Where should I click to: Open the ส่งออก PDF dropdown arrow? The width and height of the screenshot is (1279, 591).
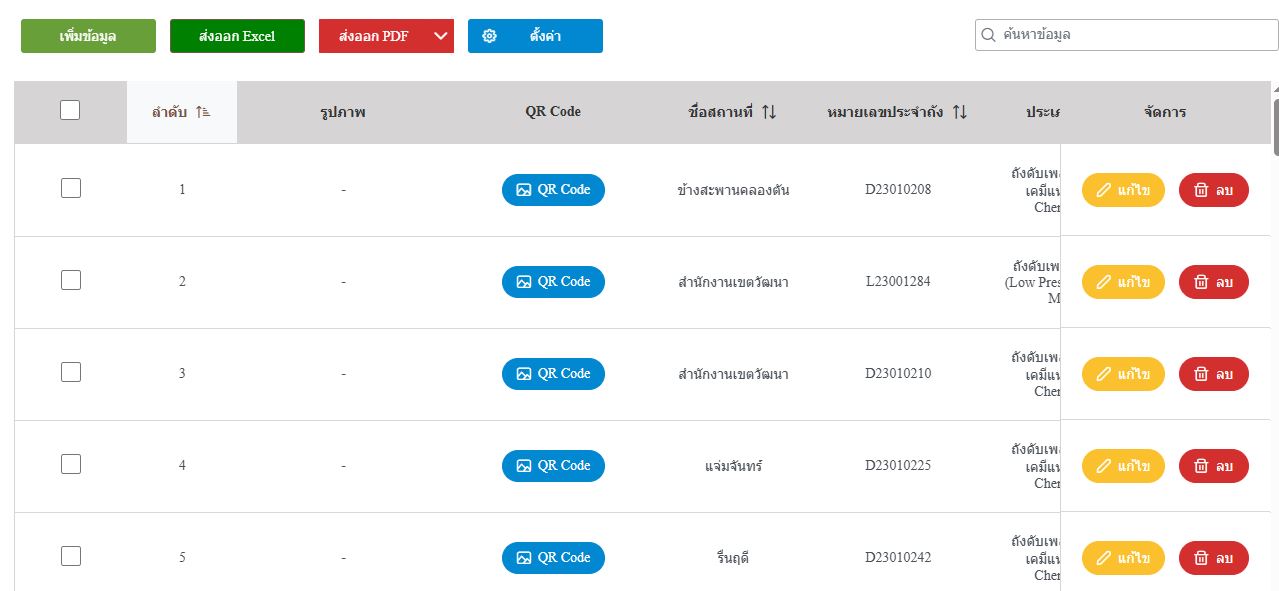(440, 36)
